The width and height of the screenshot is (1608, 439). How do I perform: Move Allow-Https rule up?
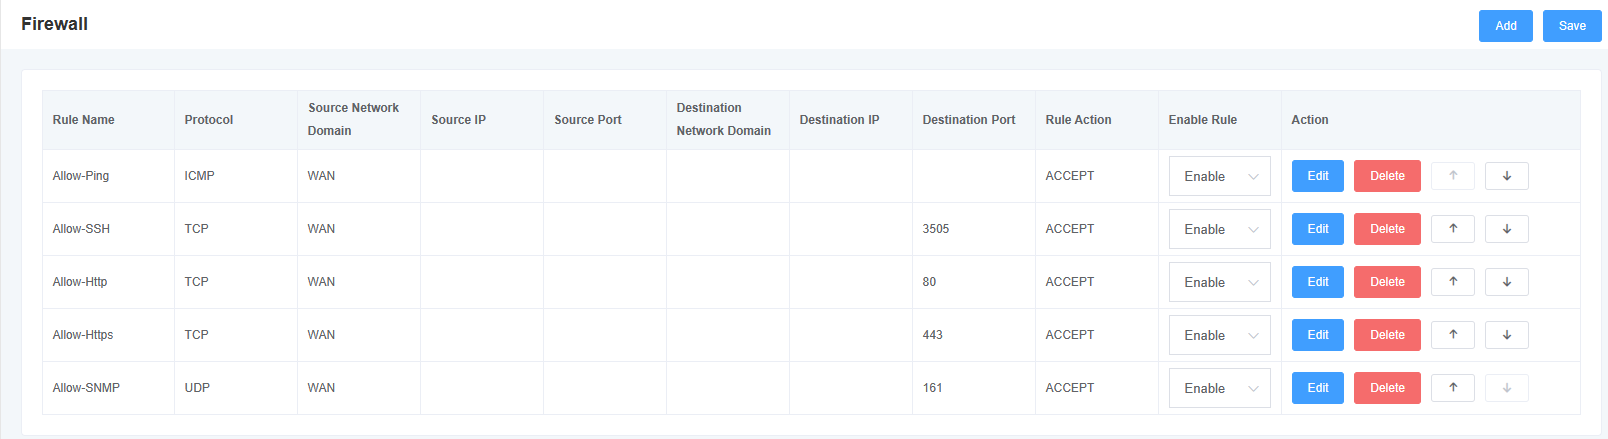1453,335
